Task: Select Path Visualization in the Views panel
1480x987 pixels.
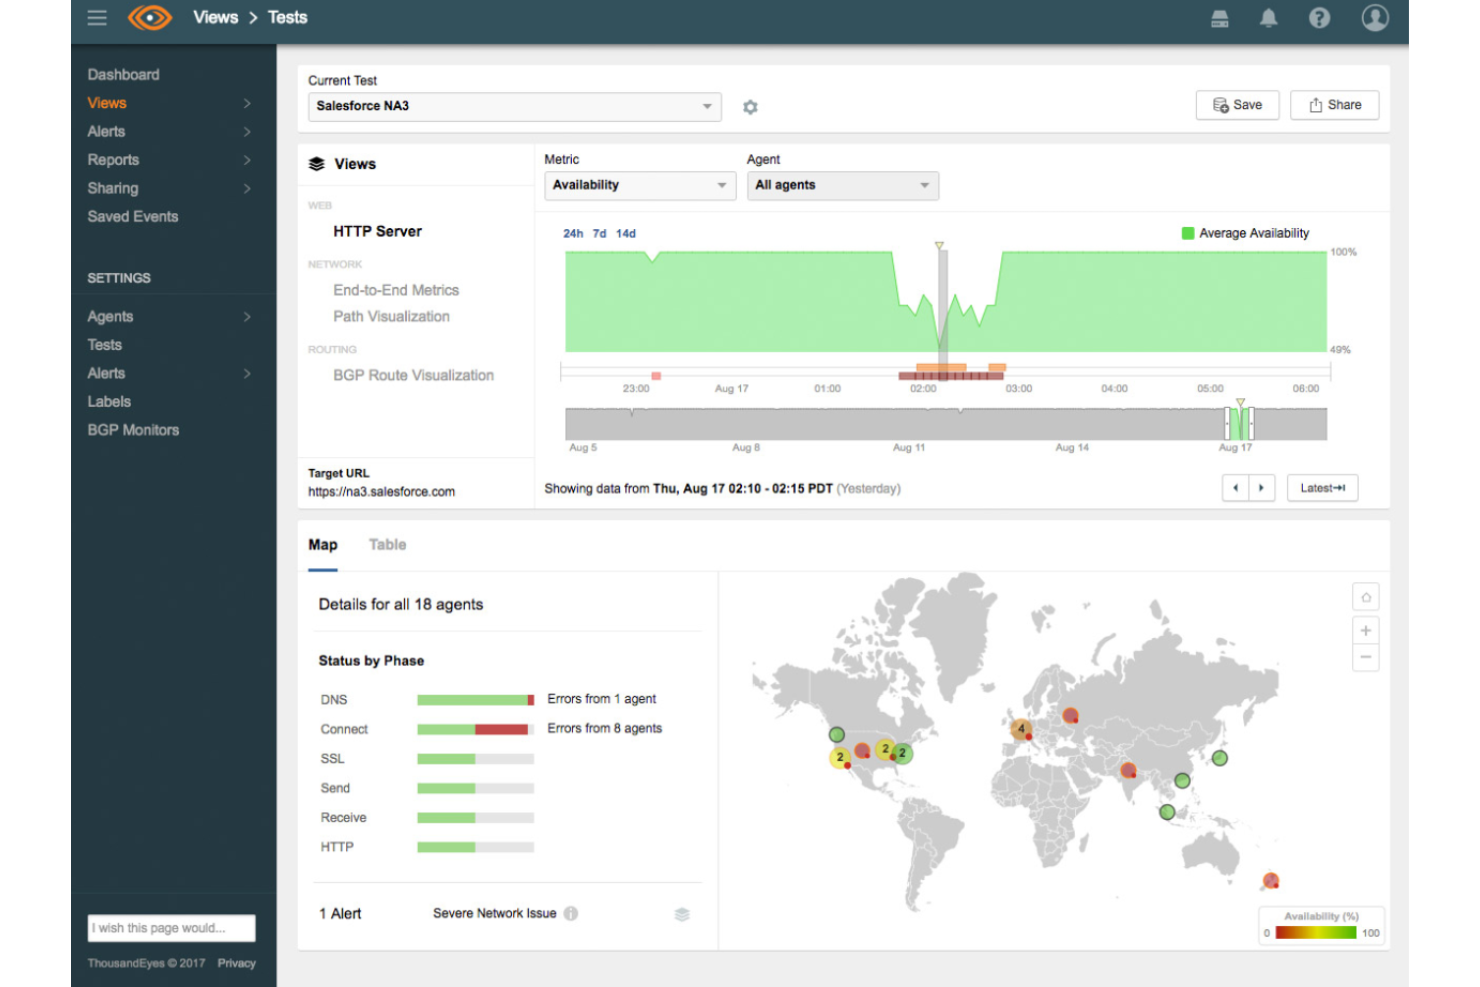Action: click(x=391, y=316)
